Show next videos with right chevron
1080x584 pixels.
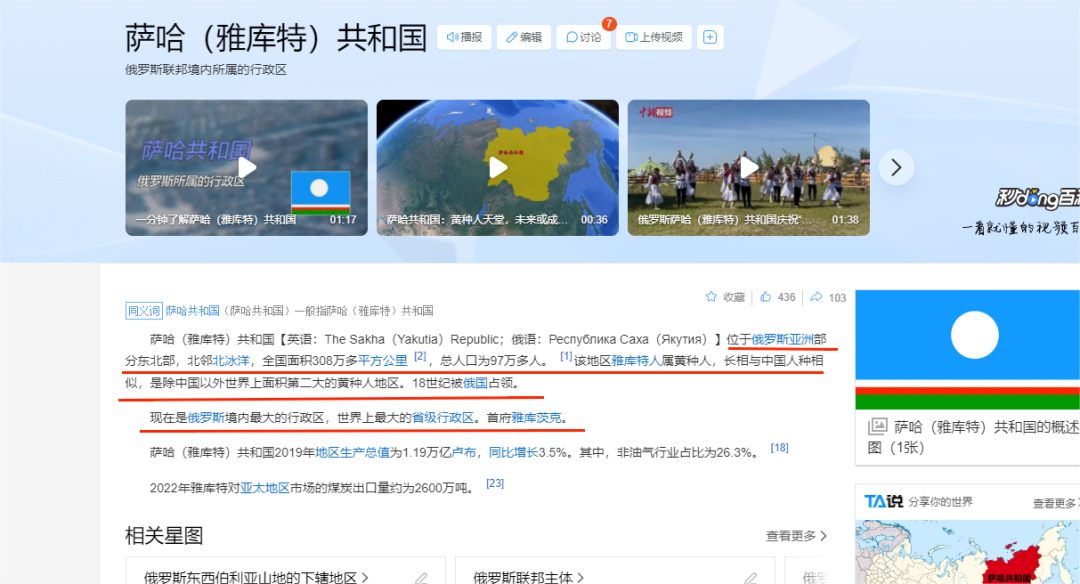[x=896, y=167]
